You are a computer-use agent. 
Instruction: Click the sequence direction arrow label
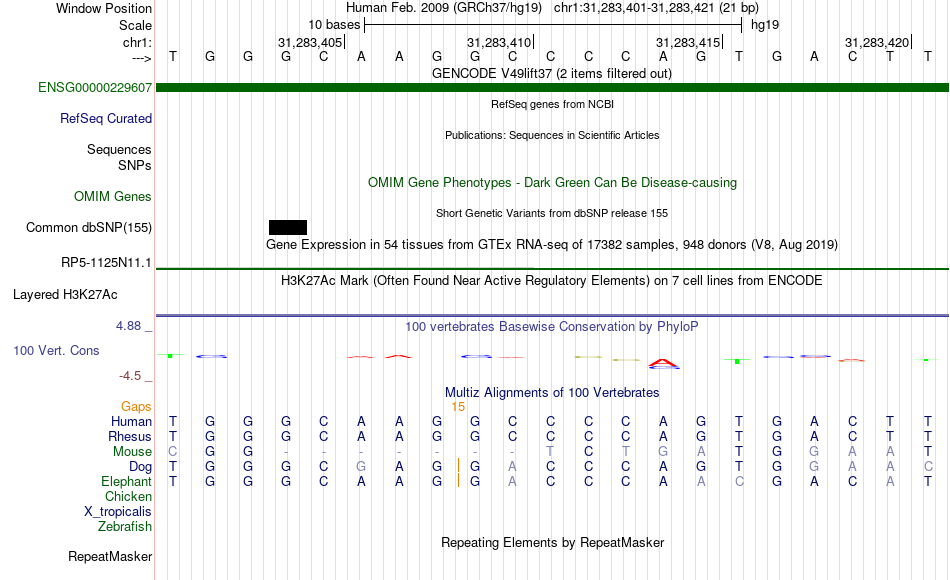coord(141,58)
